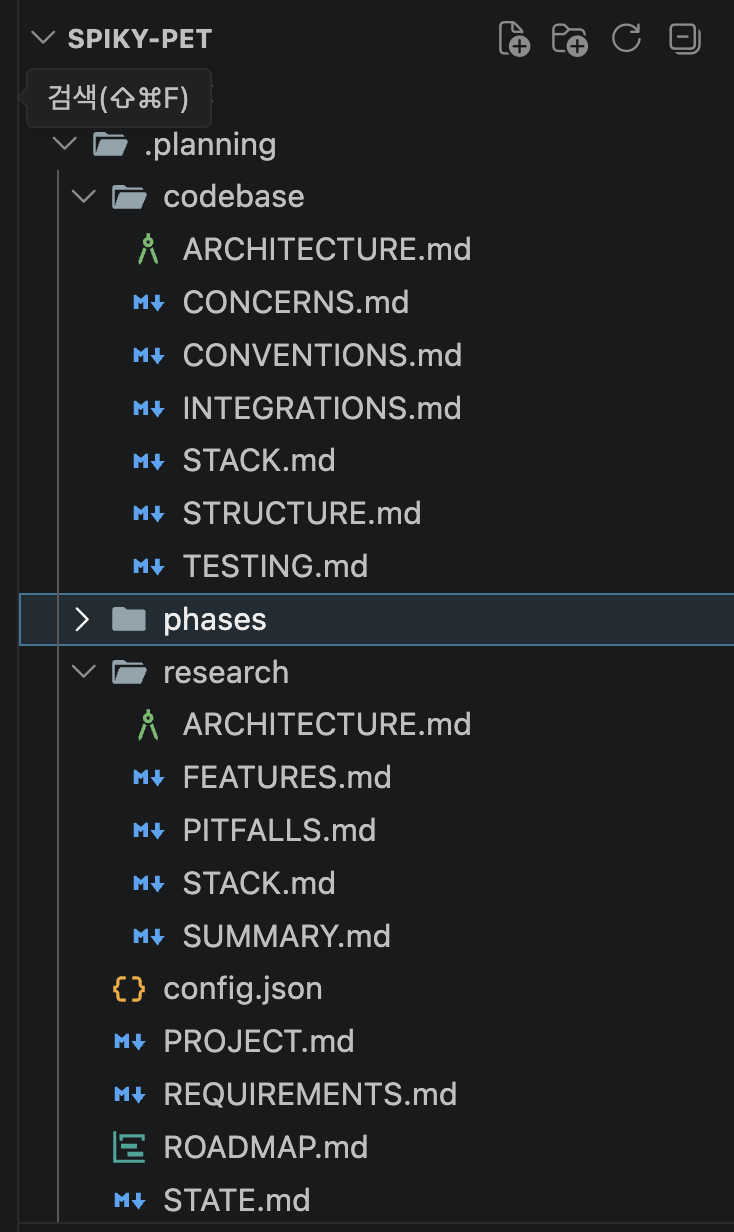Click the codebase folder icon

click(x=129, y=197)
